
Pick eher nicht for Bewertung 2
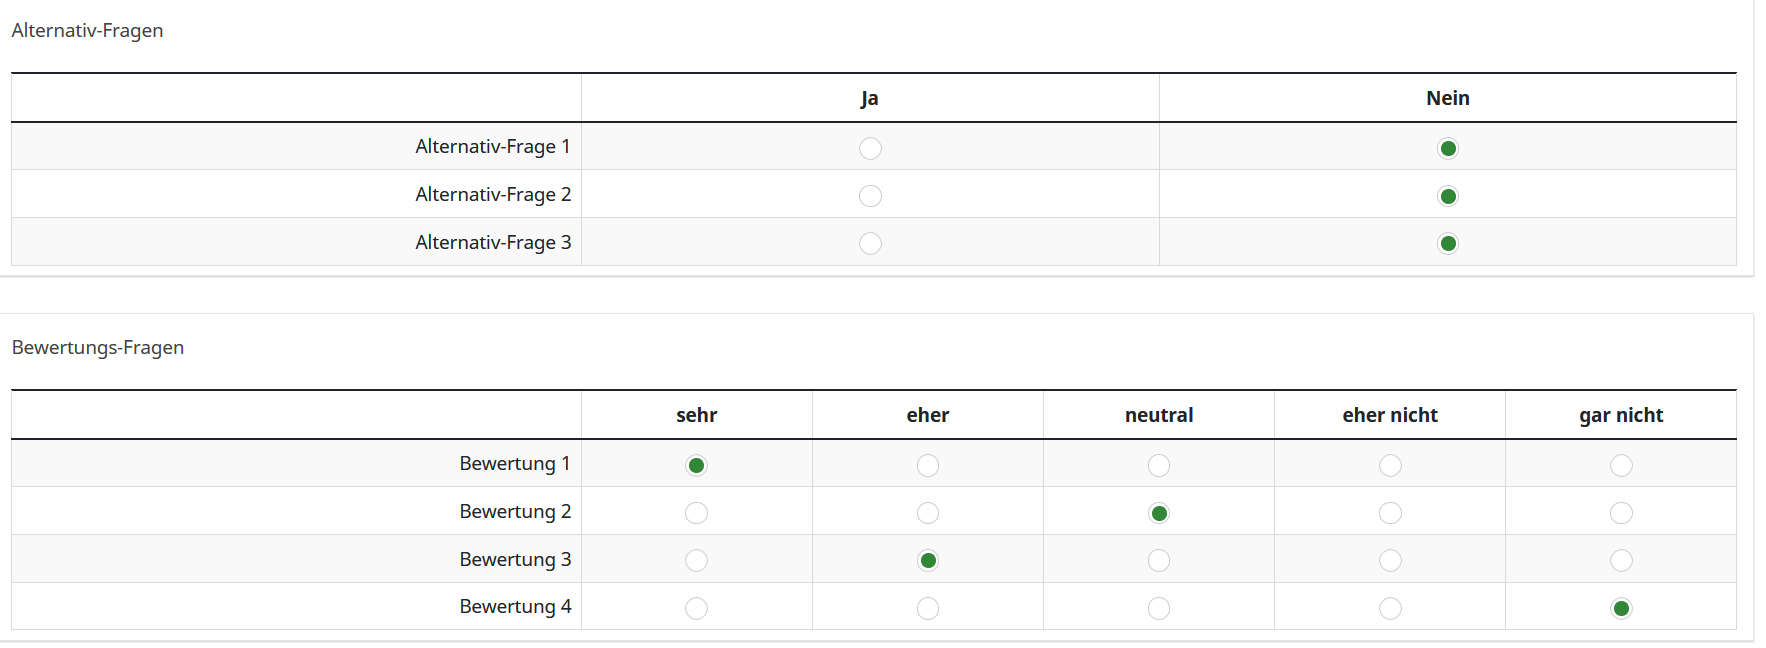[x=1390, y=513]
